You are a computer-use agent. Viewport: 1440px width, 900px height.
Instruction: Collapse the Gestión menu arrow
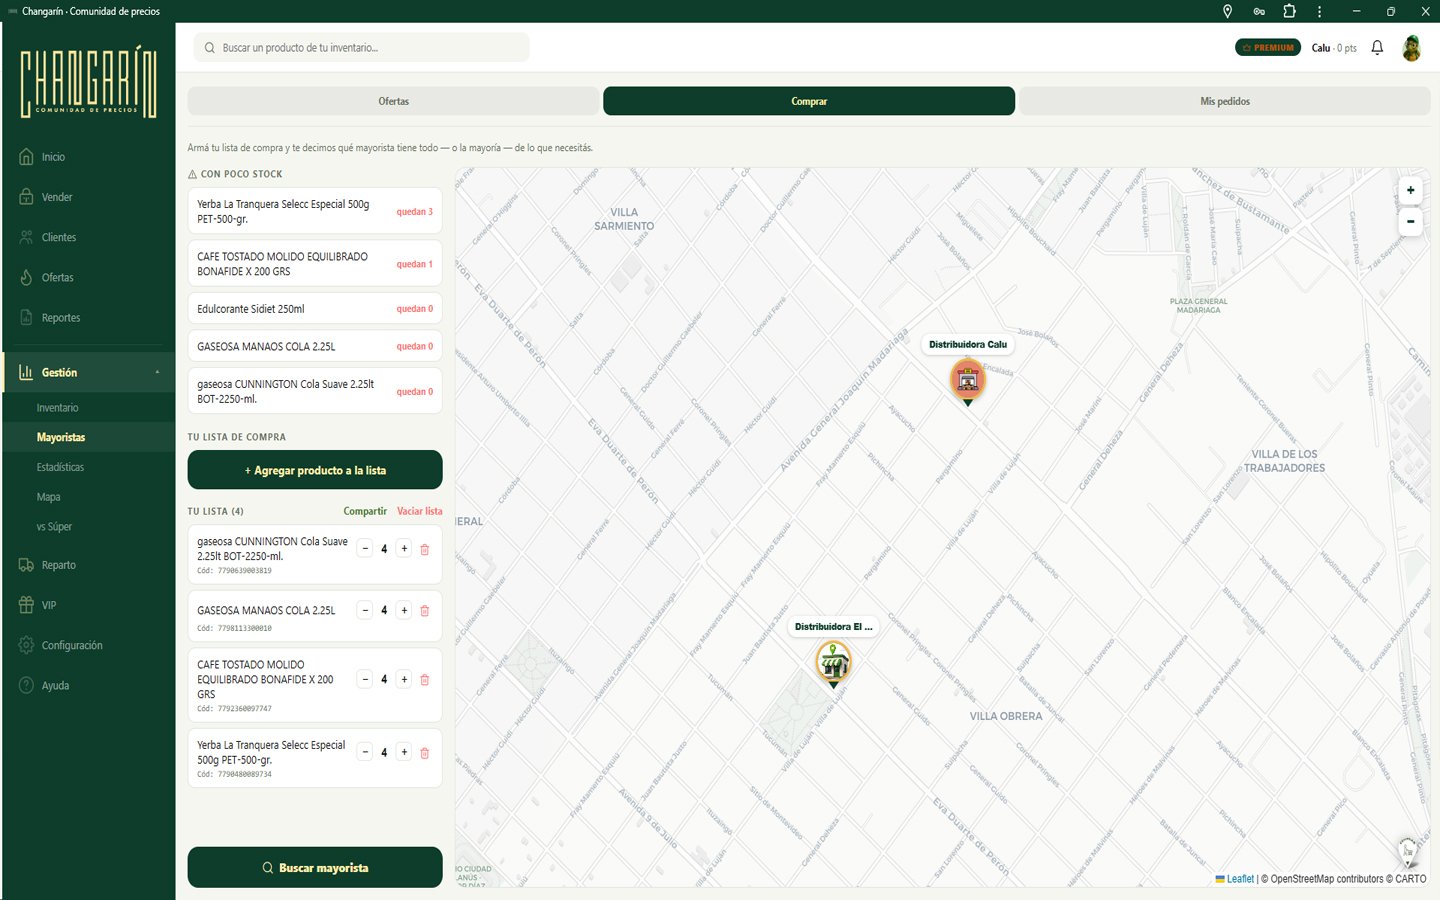pos(157,372)
